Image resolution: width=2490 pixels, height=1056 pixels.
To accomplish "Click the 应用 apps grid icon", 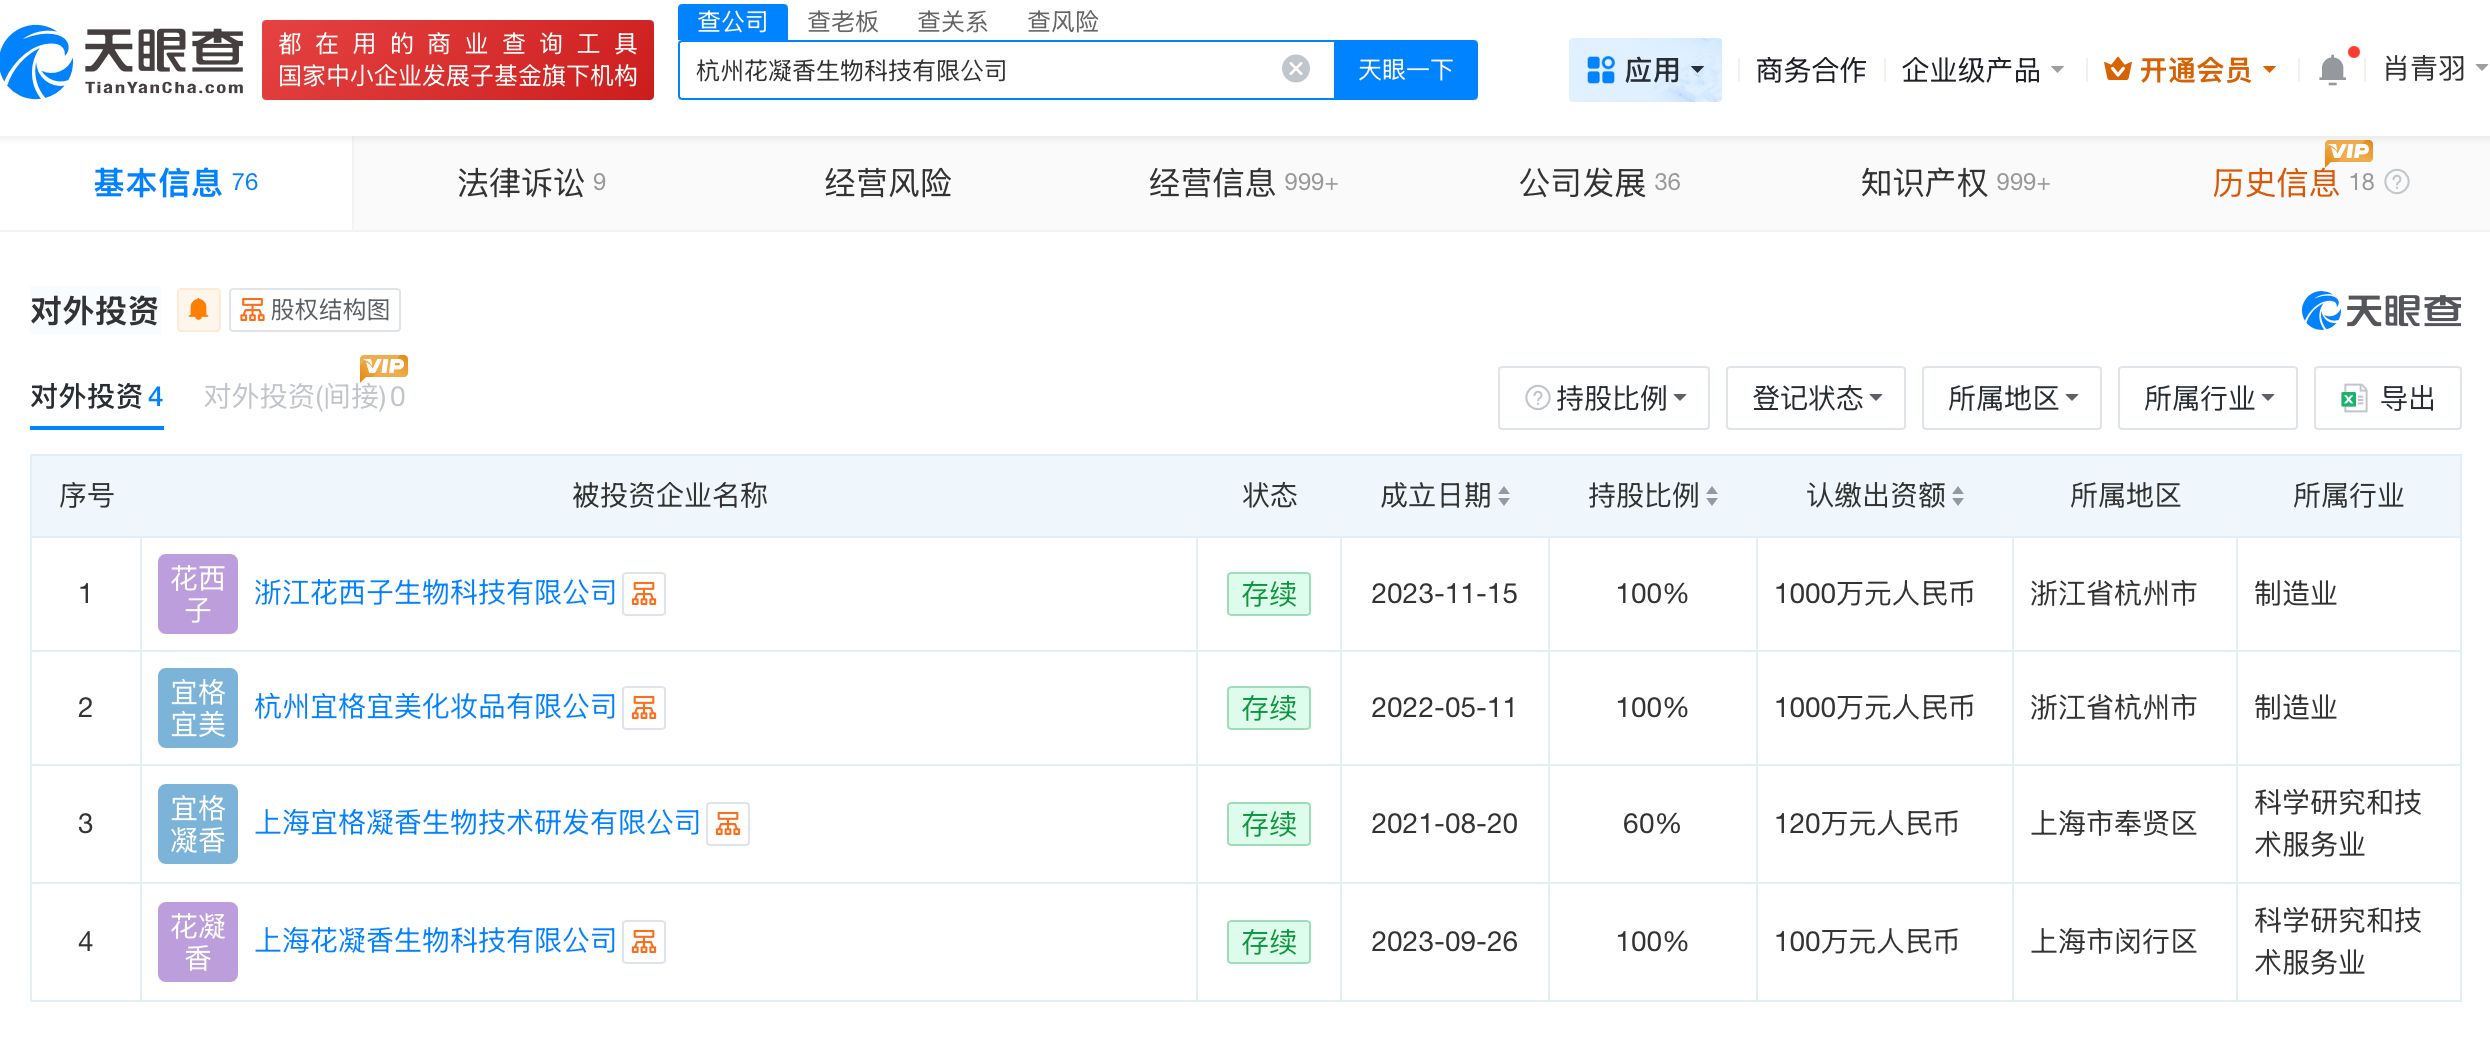I will 1600,68.
